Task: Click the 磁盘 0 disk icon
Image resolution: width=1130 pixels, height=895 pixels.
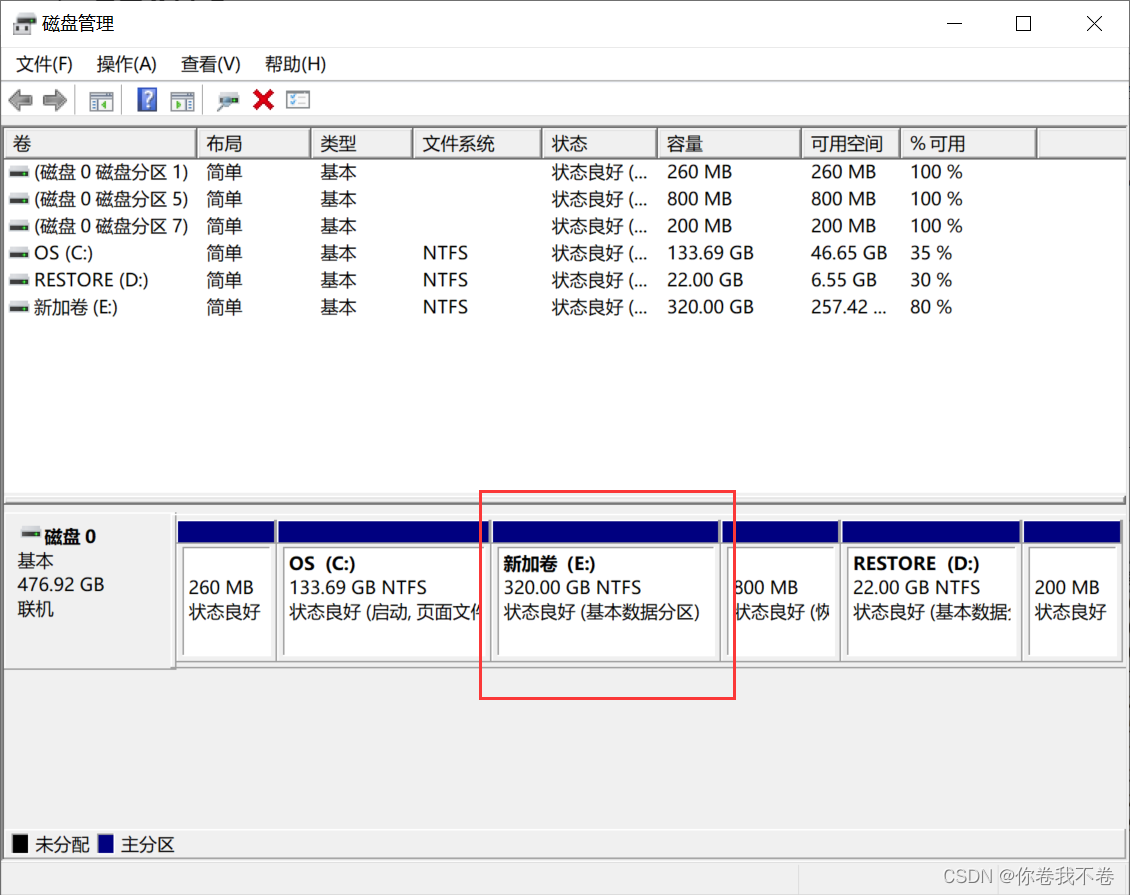Action: click(x=30, y=534)
